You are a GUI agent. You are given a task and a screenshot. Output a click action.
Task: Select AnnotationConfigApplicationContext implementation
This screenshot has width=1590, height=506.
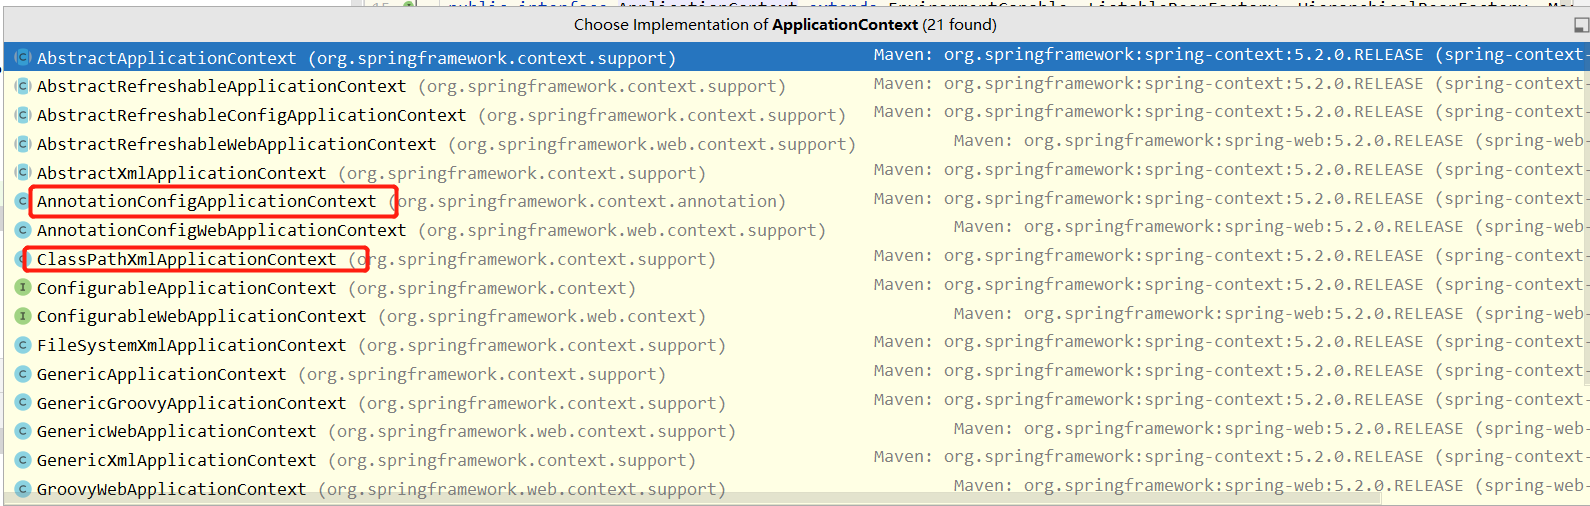206,202
